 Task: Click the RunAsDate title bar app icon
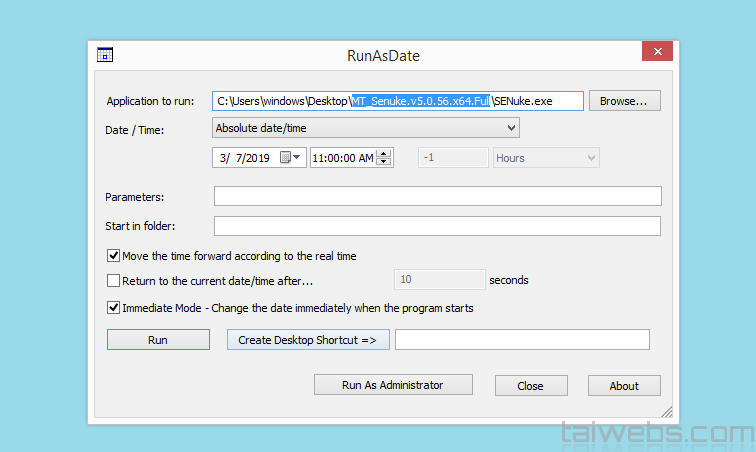(104, 54)
